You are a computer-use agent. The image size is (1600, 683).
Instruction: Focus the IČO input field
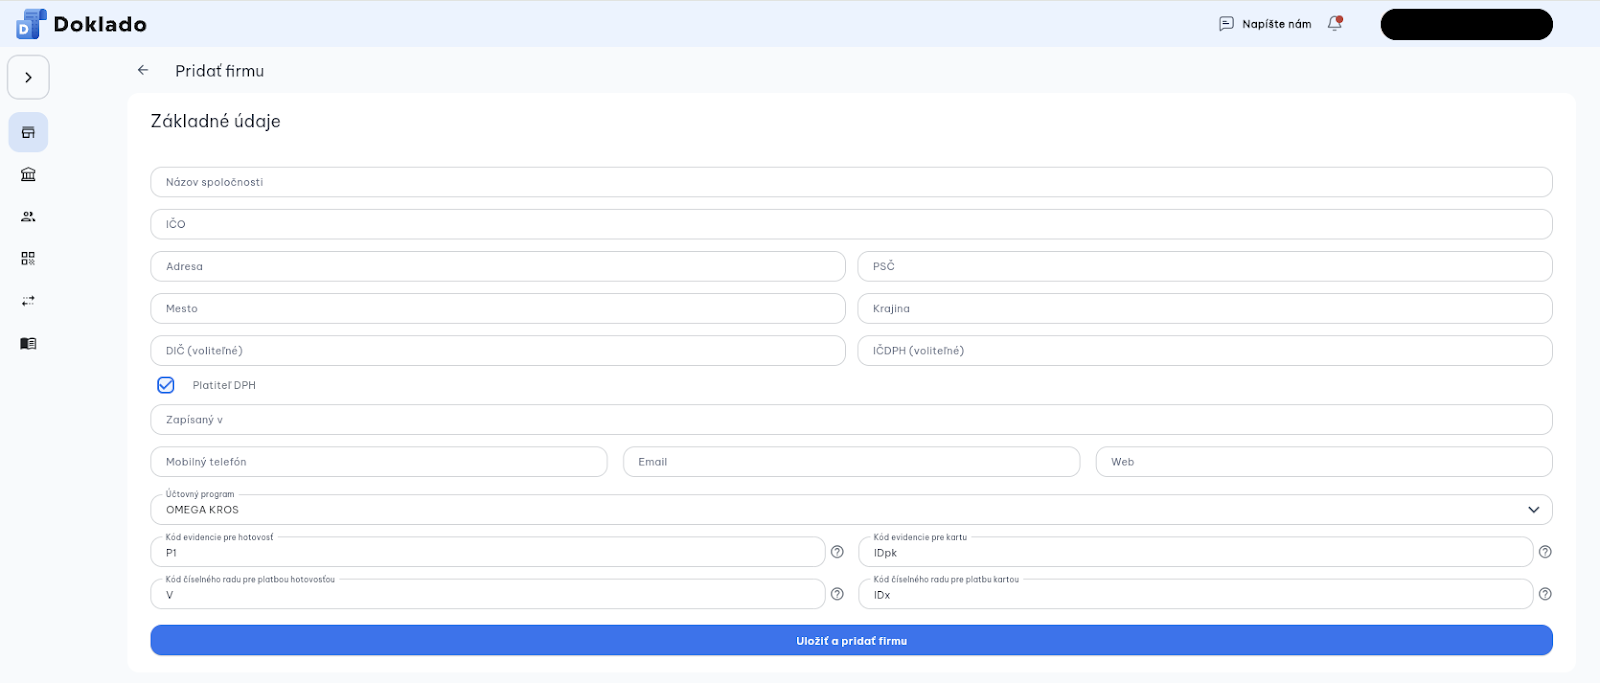pos(851,224)
